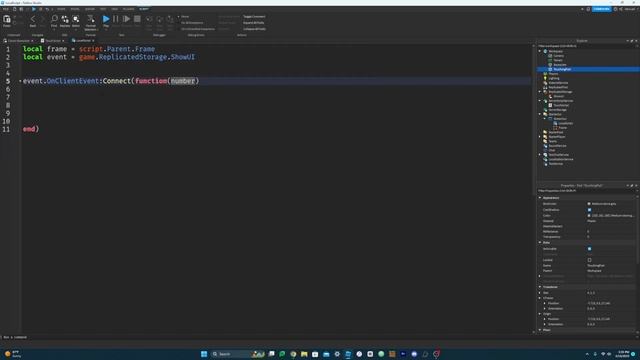The image size is (640, 360).
Task: Collapse ReplicatedStorage node in Explorer
Action: click(540, 92)
